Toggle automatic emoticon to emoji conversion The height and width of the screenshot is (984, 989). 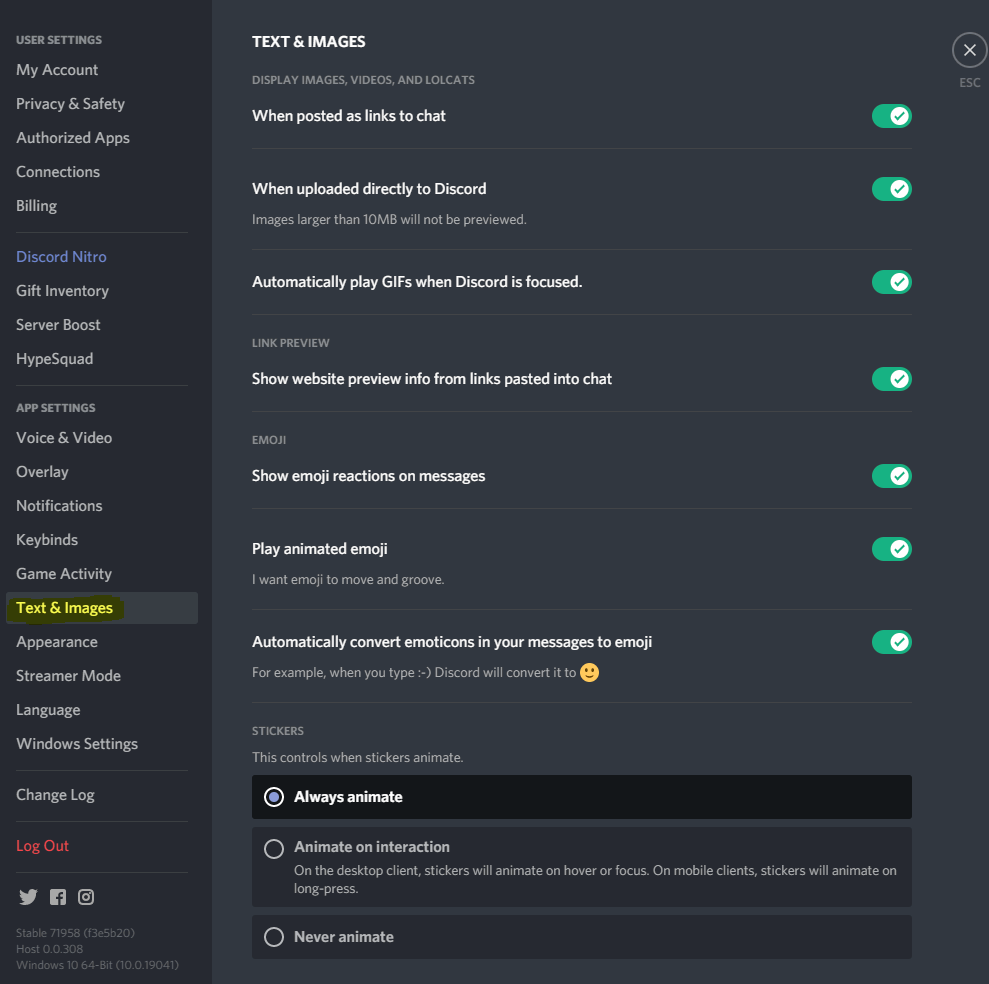click(891, 642)
